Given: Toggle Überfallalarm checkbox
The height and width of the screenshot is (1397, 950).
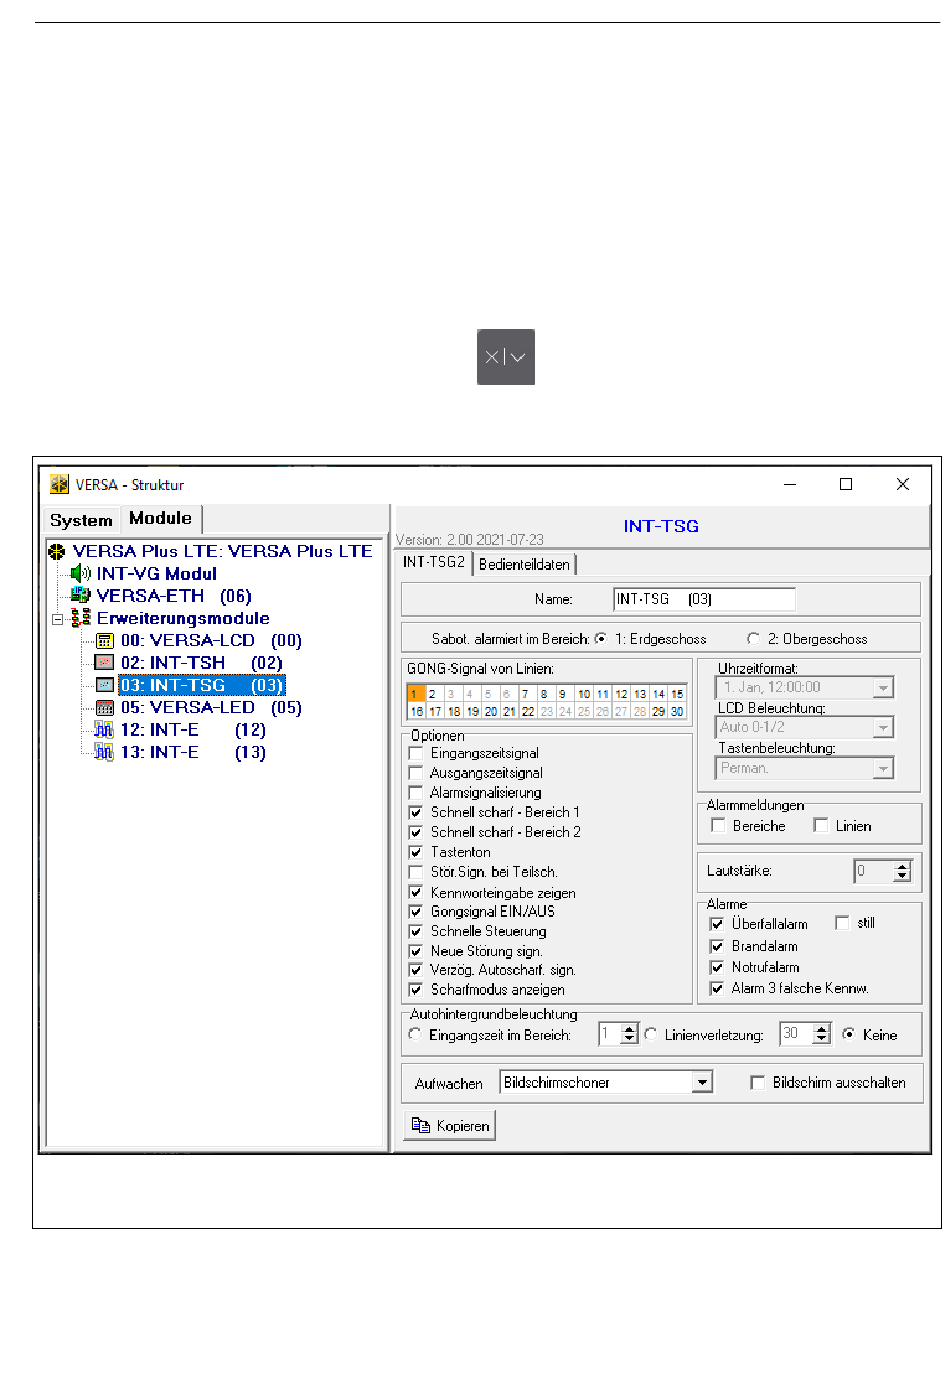Looking at the screenshot, I should [x=717, y=924].
